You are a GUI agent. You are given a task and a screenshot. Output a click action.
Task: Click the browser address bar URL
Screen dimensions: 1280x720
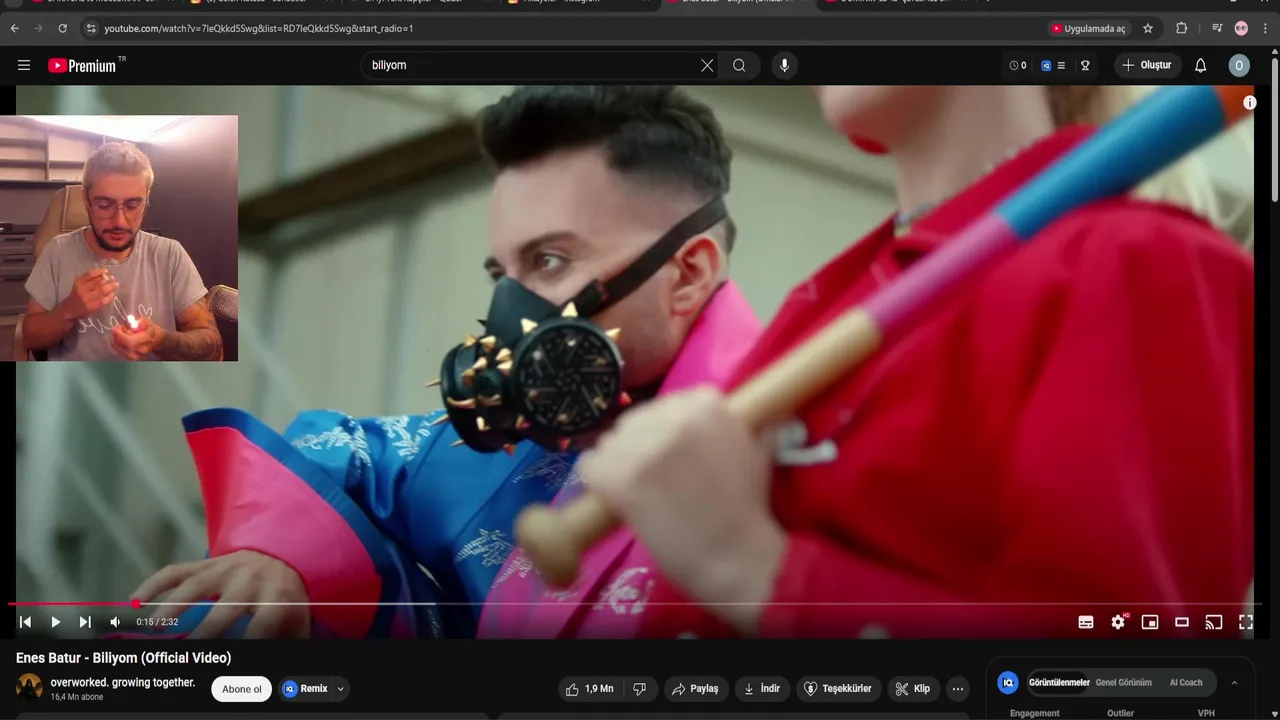click(259, 28)
